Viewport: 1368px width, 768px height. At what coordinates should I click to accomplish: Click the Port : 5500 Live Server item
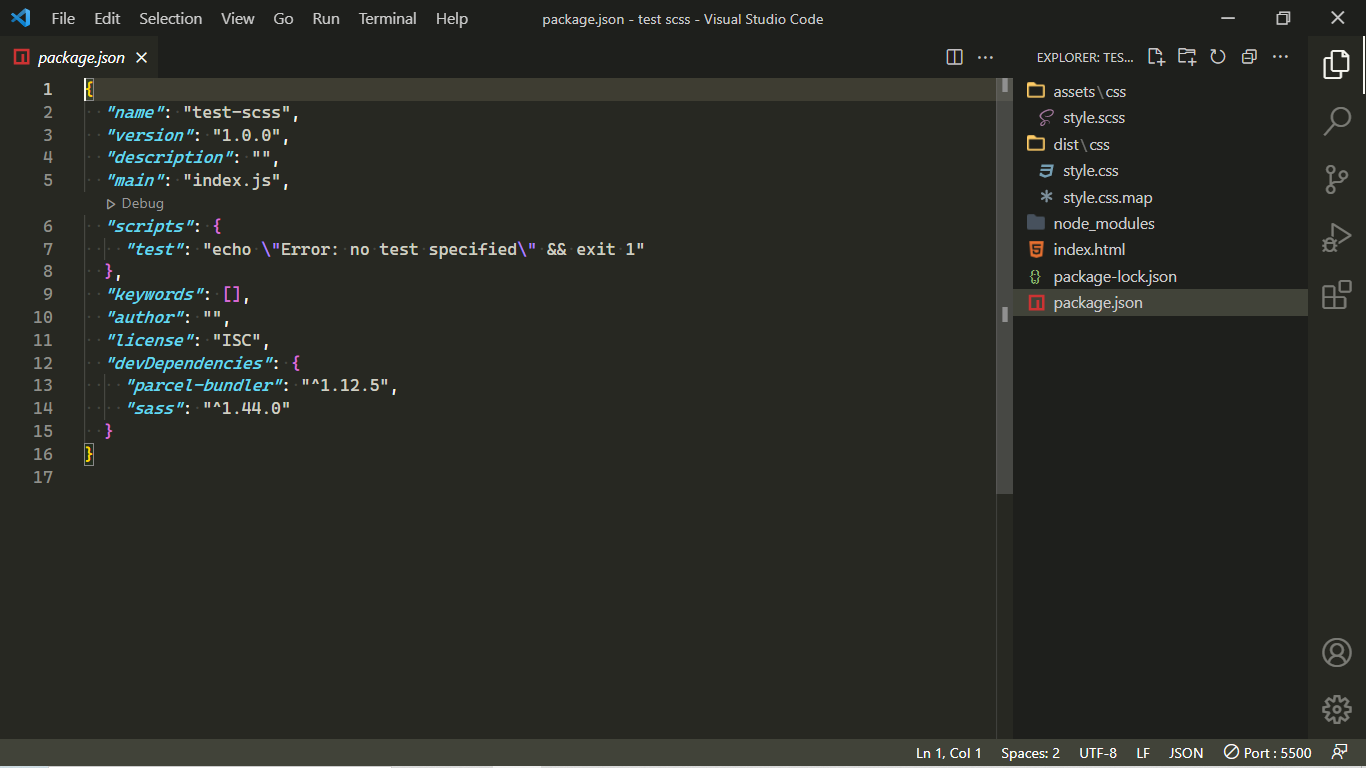pyautogui.click(x=1268, y=753)
